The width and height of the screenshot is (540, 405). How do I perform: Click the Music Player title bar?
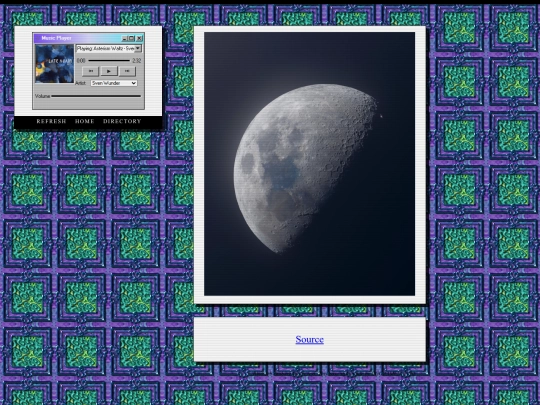coord(89,38)
